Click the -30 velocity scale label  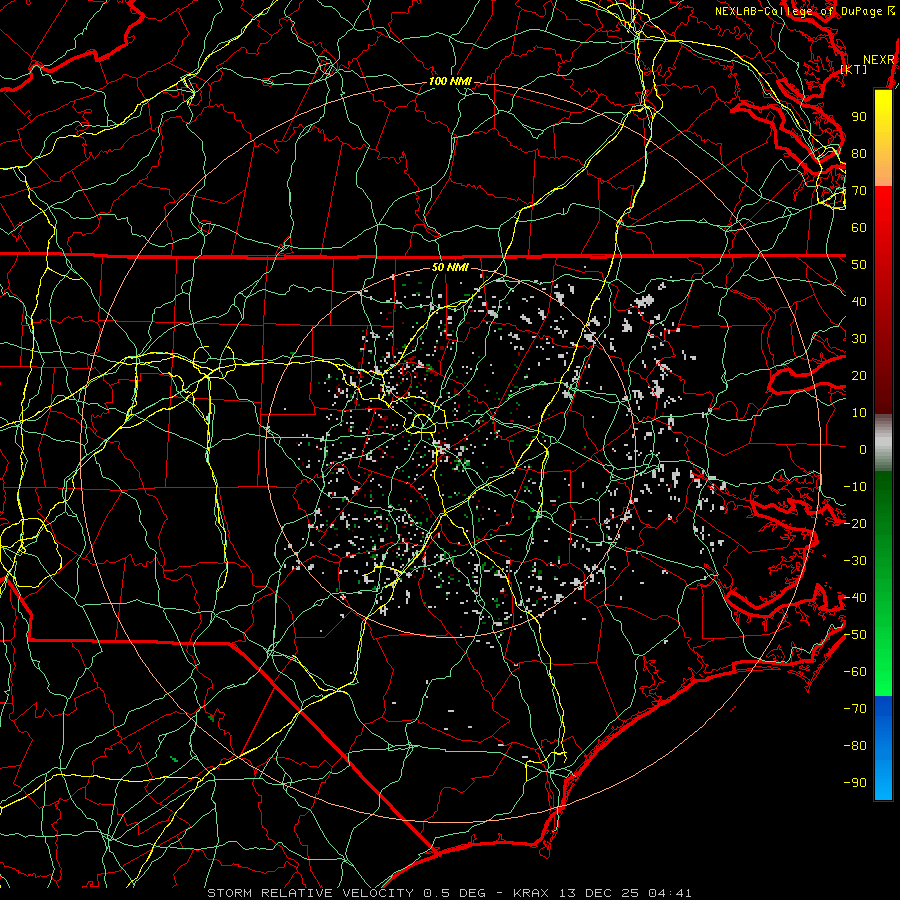point(855,561)
